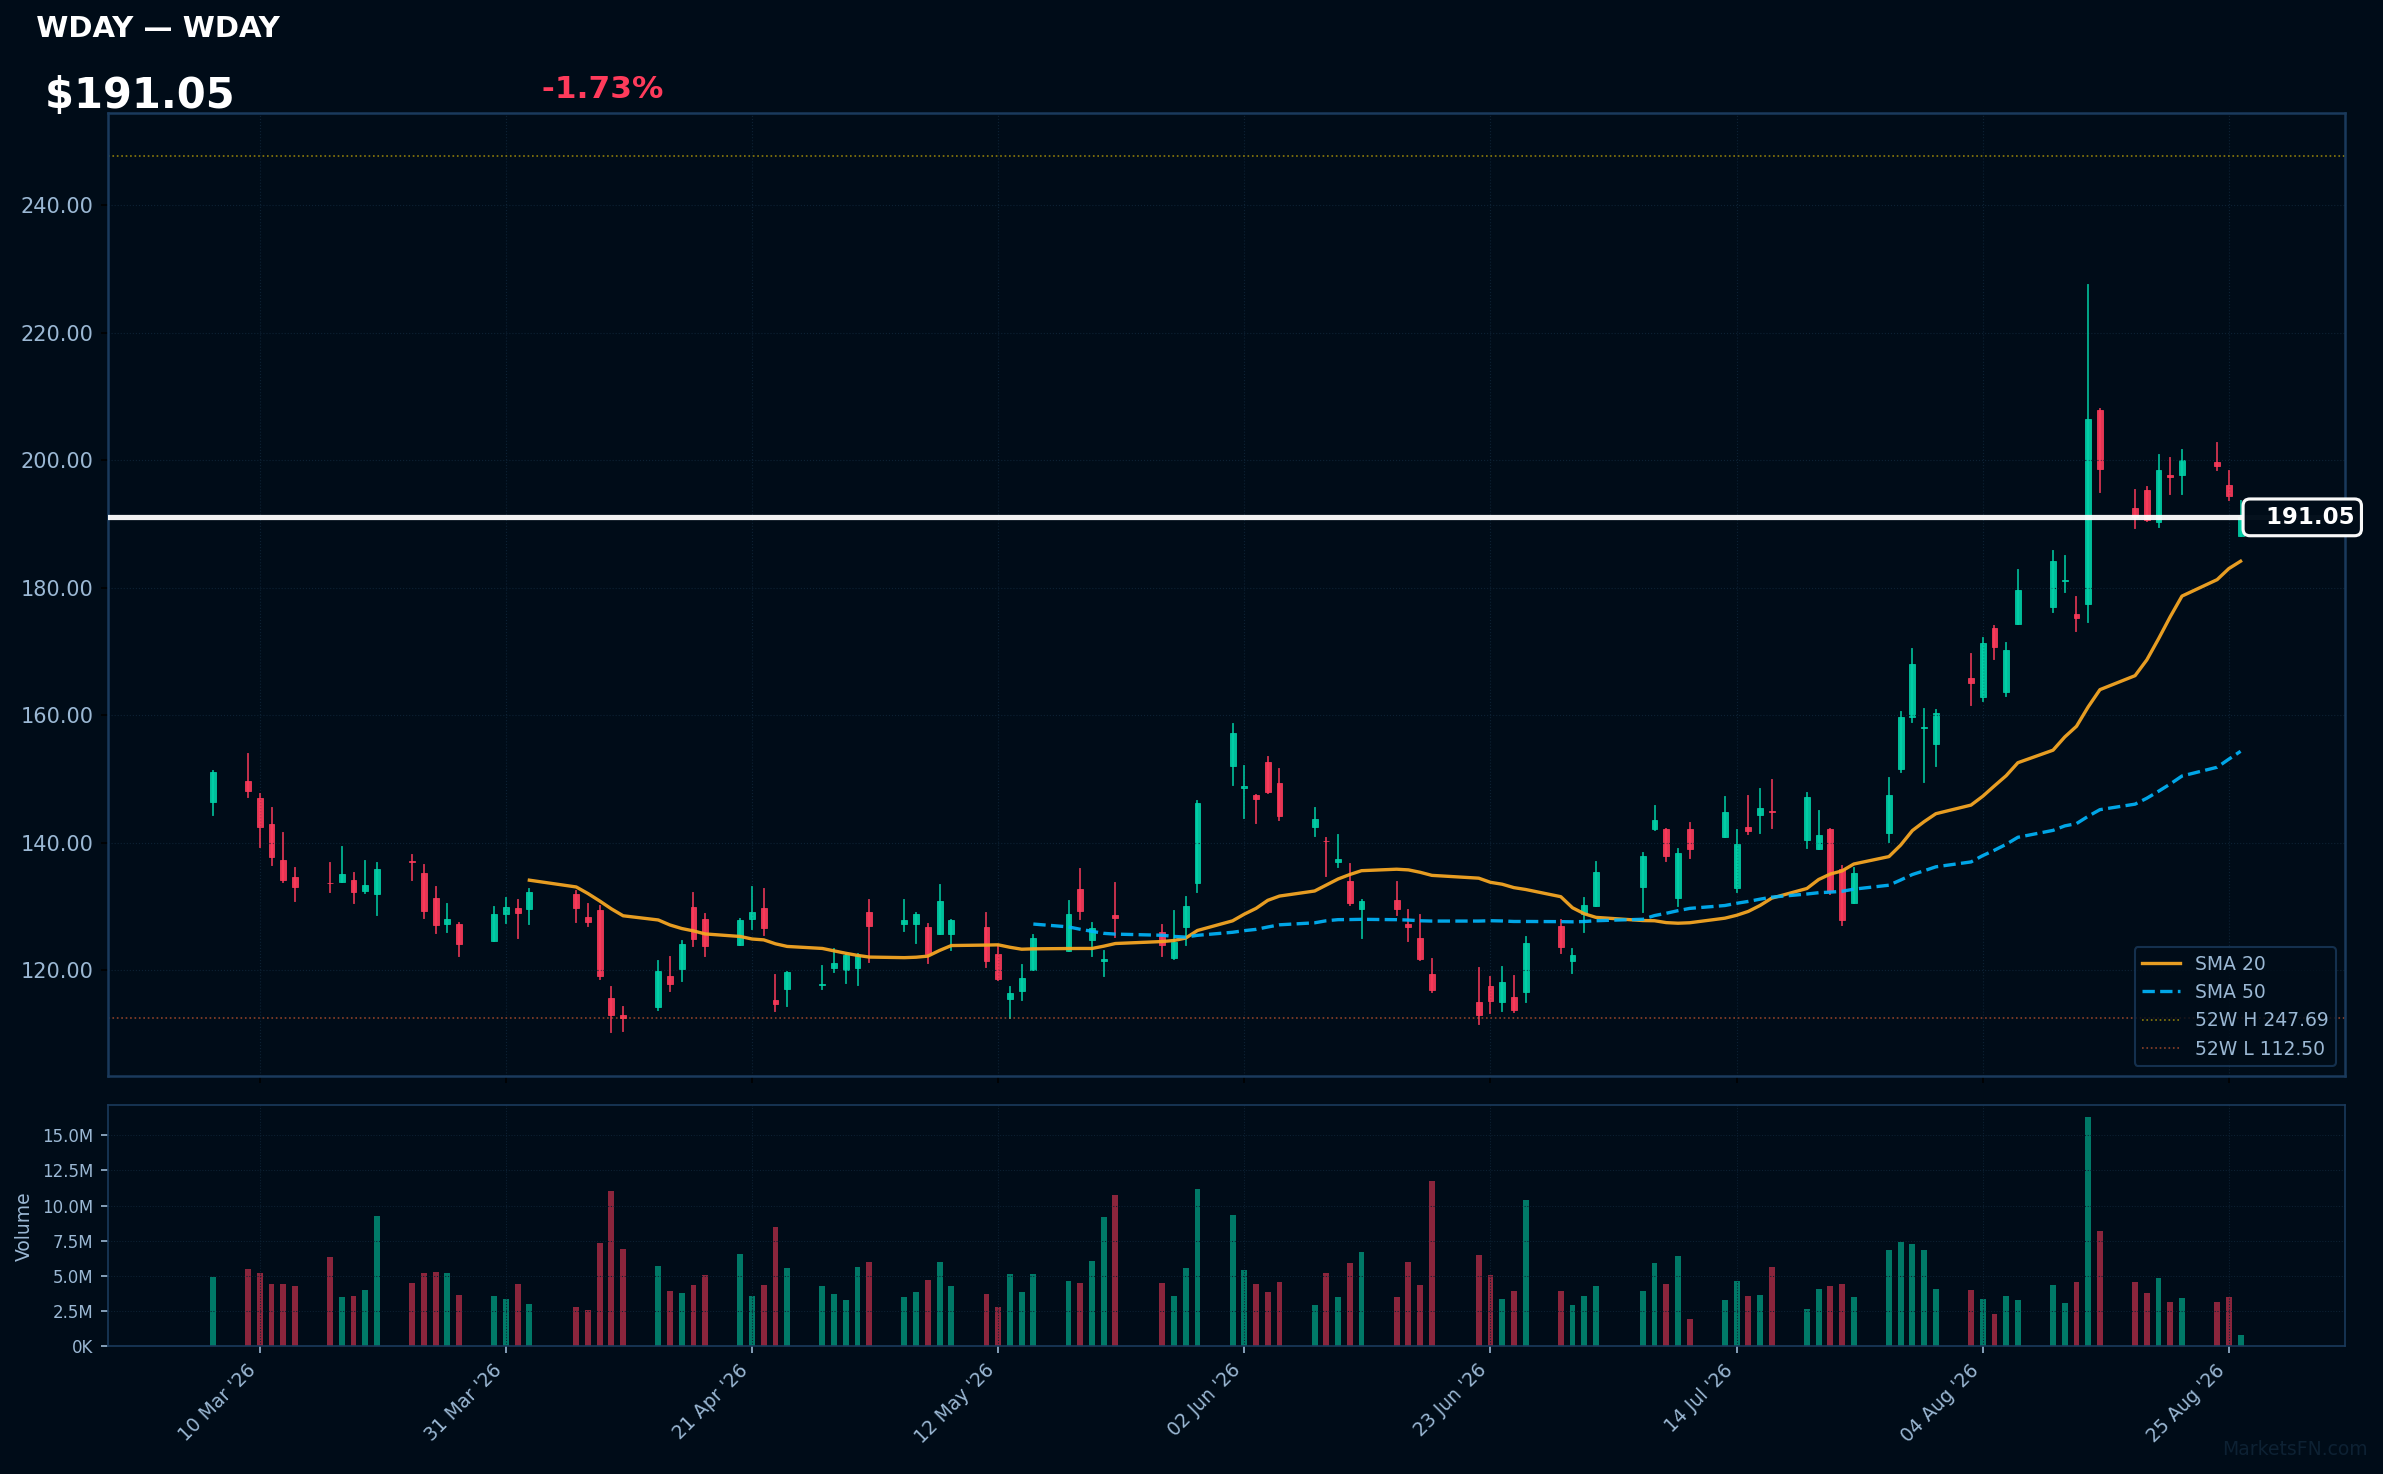Screen dimensions: 2383x1474
Task: Click the Volume axis title
Action: [x=23, y=1227]
